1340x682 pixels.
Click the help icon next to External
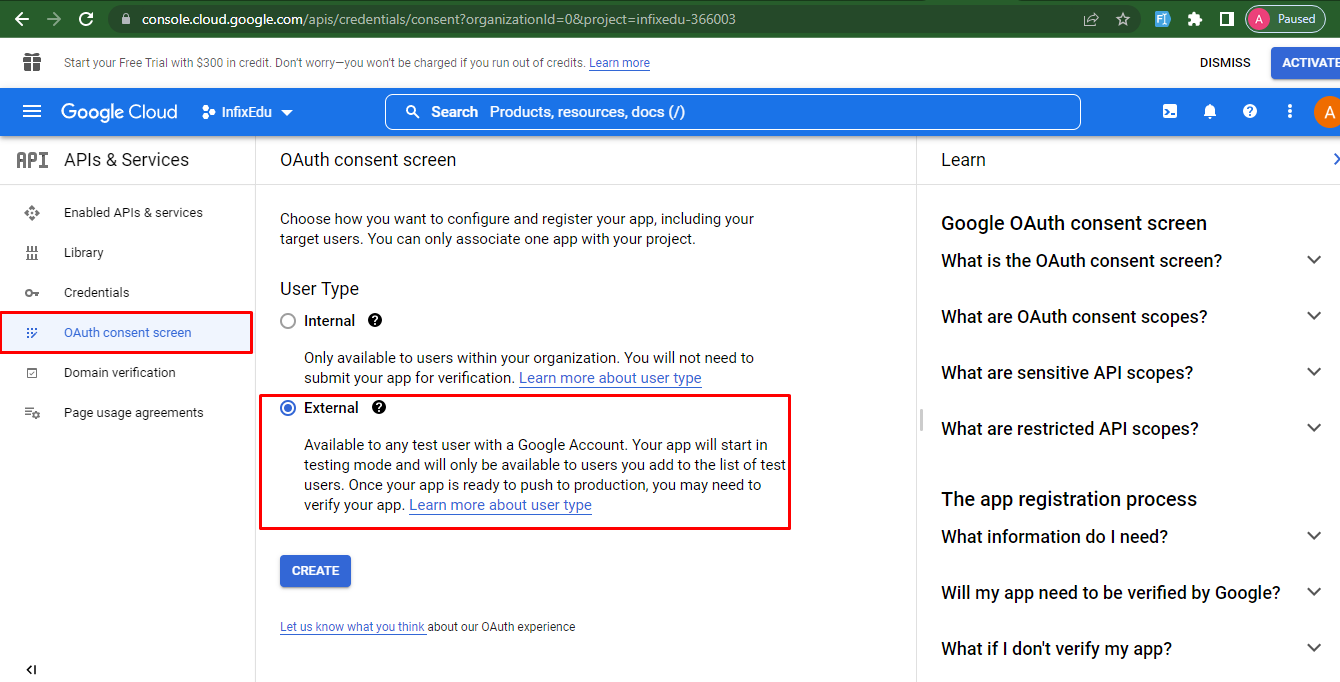point(379,408)
